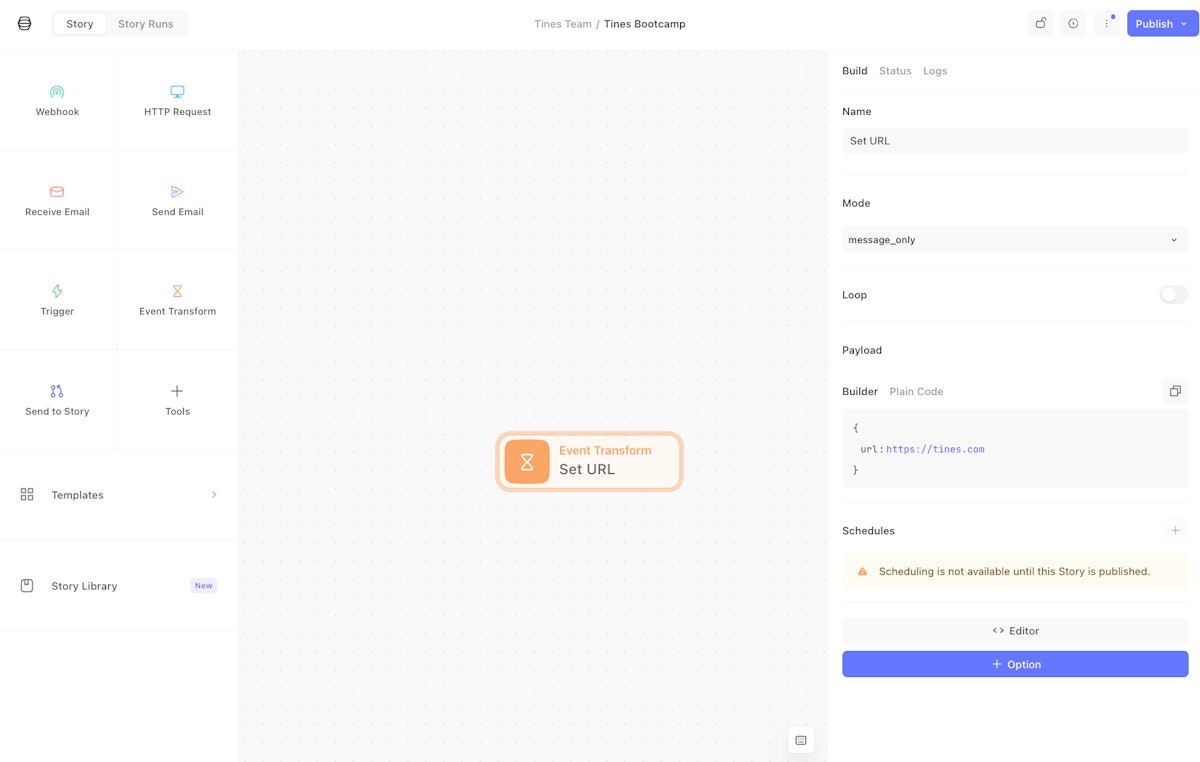Select the Trigger lightning icon
Viewport: 1200px width, 762px height.
click(57, 291)
